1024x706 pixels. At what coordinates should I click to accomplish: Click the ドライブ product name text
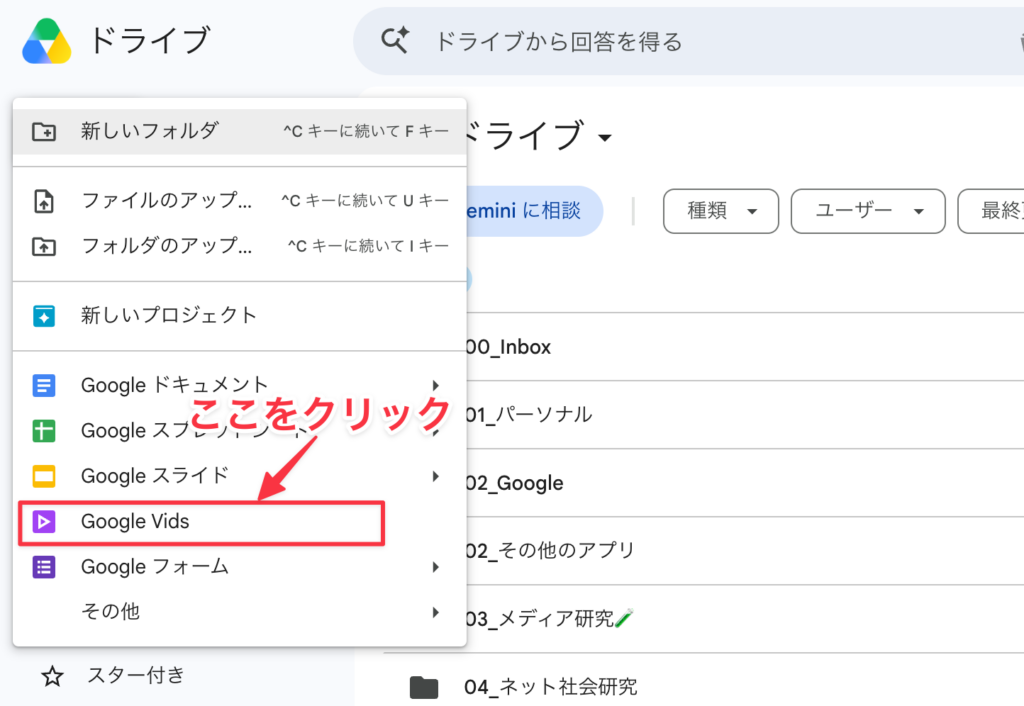pyautogui.click(x=150, y=40)
